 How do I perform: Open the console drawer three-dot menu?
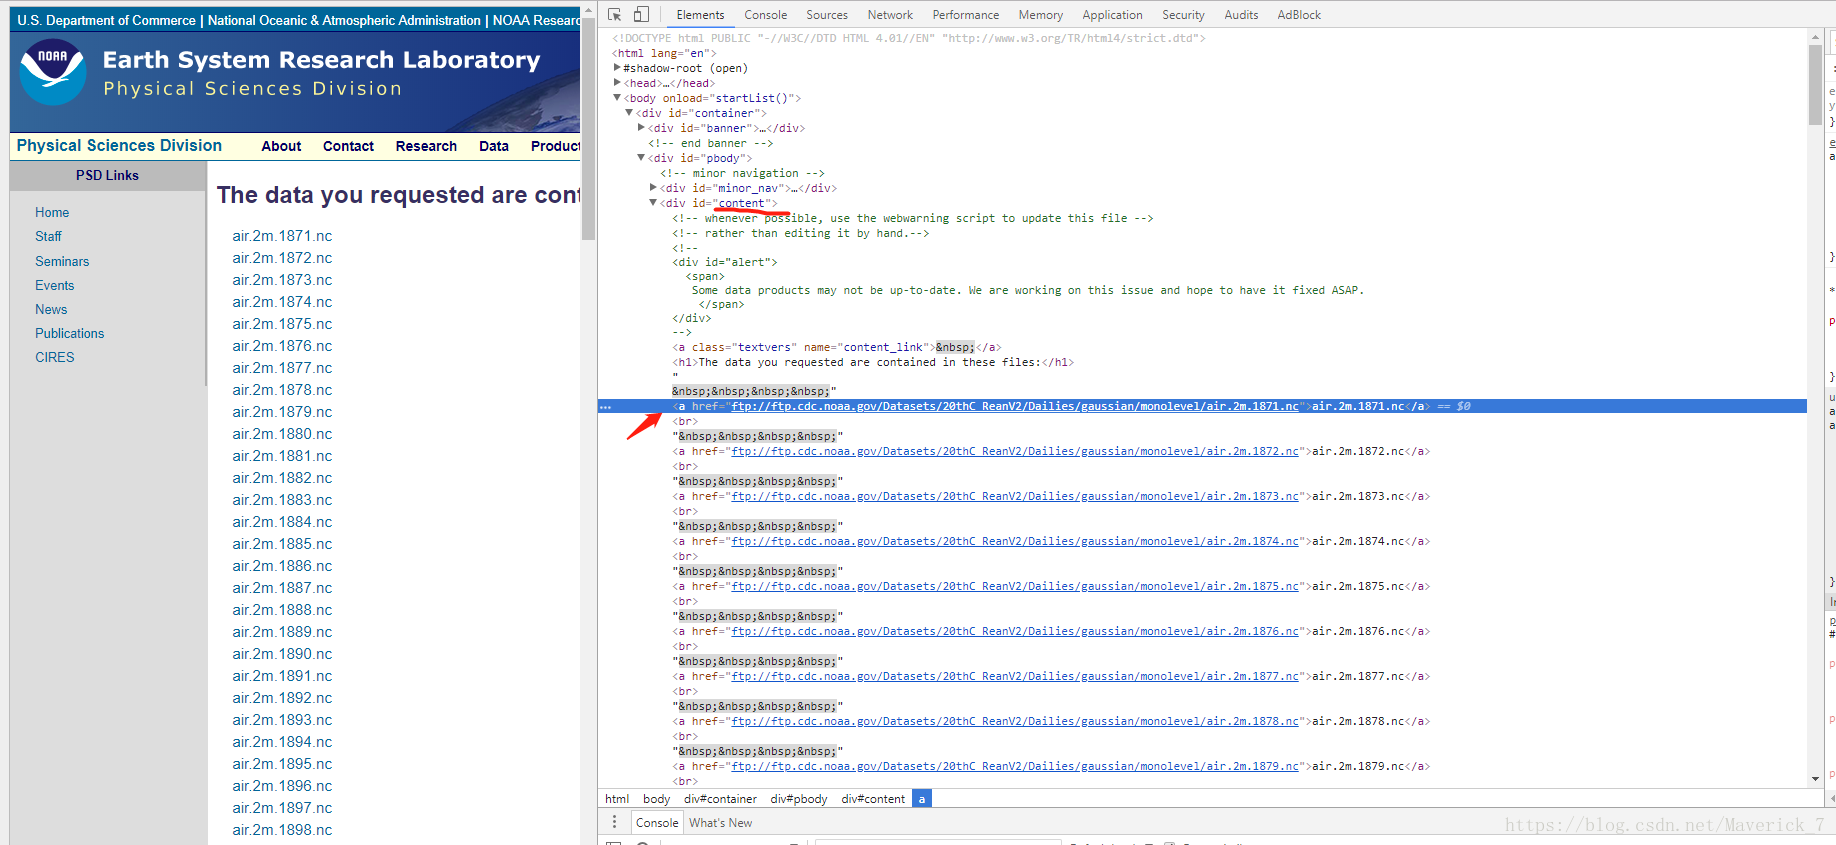coord(614,822)
